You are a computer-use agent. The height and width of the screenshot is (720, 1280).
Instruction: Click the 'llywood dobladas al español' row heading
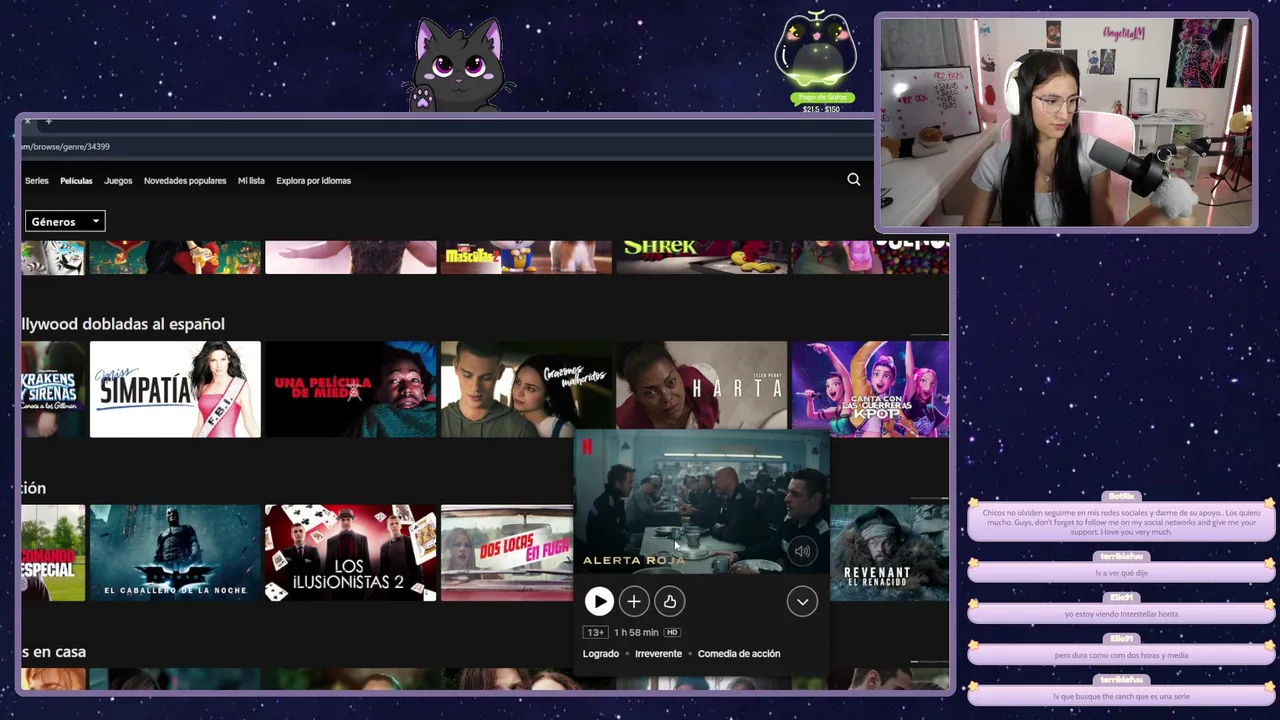coord(123,324)
